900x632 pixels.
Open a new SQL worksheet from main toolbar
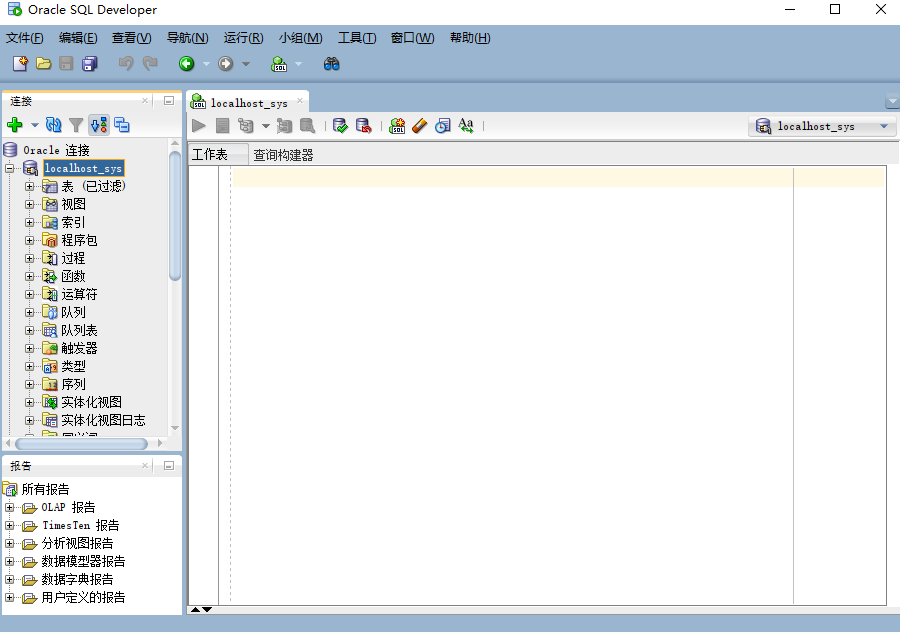click(x=279, y=64)
